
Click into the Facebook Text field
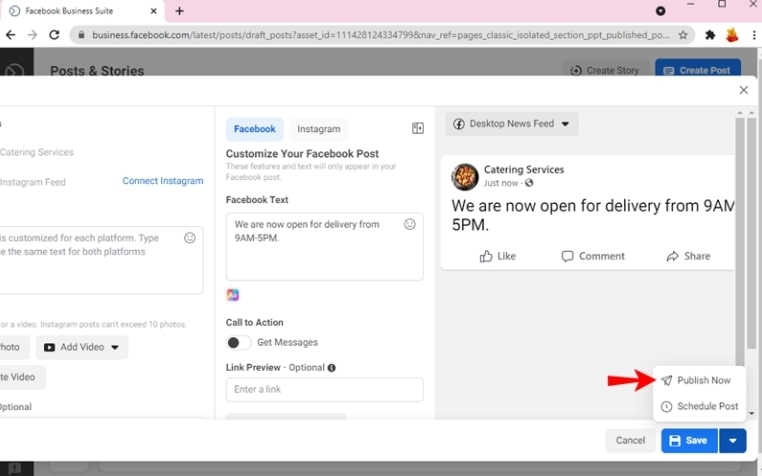coord(325,247)
